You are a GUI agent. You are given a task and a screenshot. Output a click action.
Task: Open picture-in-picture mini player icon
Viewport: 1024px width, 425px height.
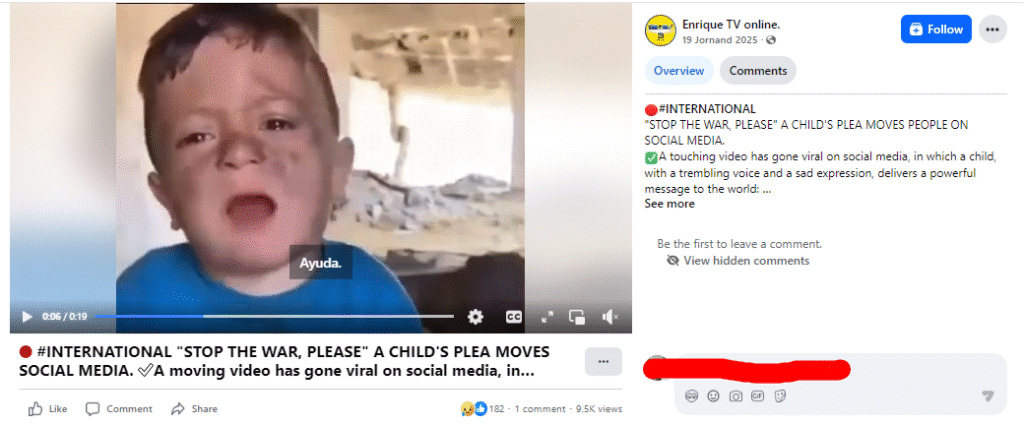[577, 317]
